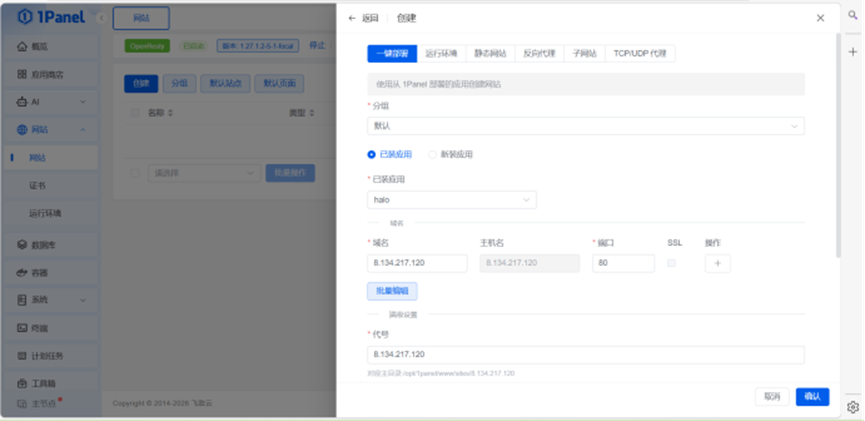Click the 批量操作 button
This screenshot has height=421, width=865.
coord(290,173)
